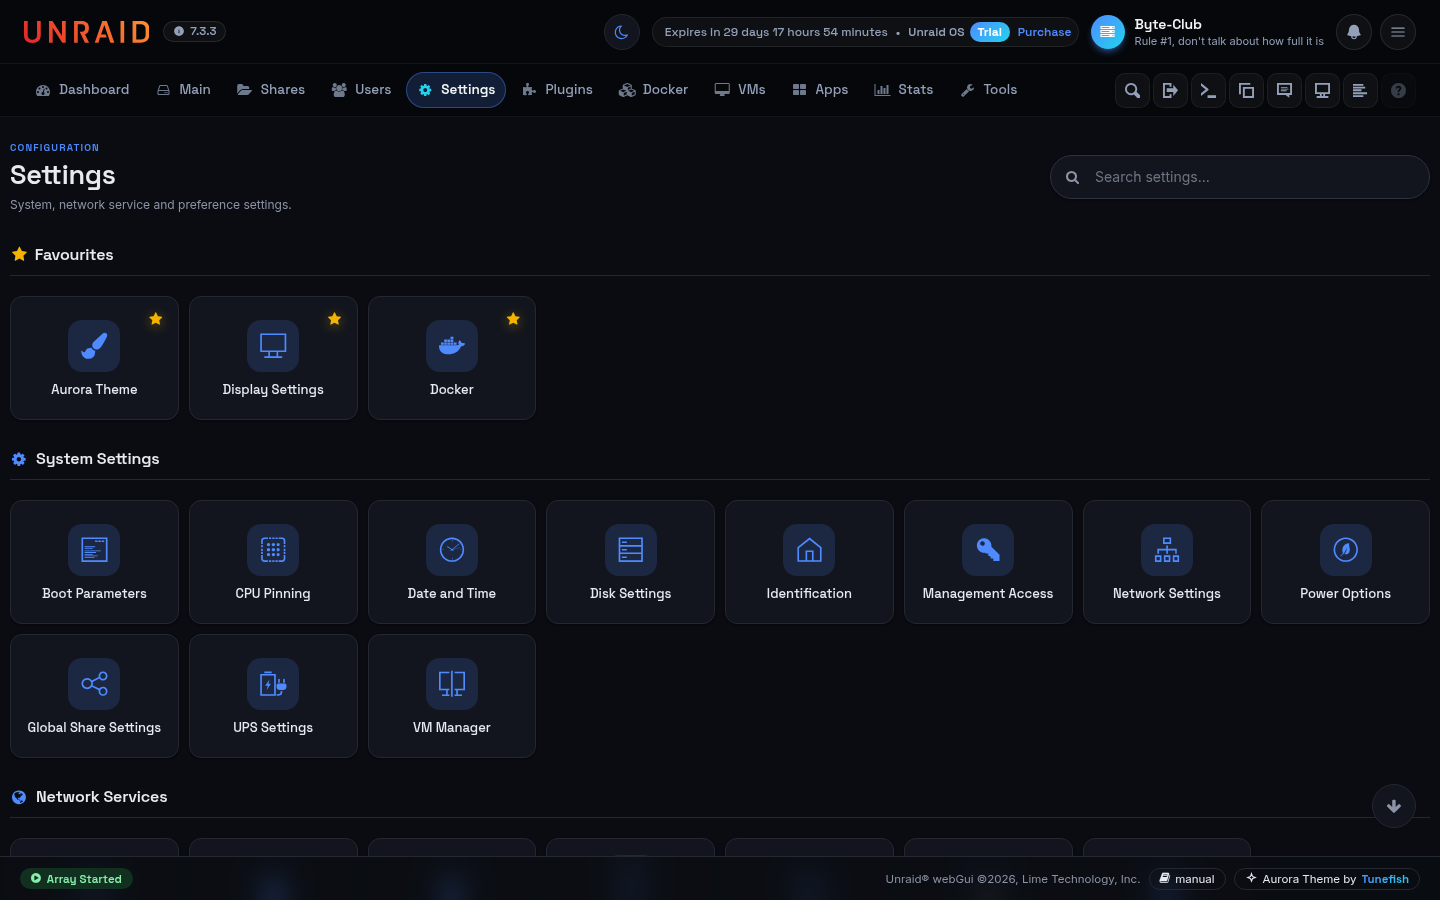Open the Tools tab
Viewport: 1440px width, 900px height.
point(988,90)
